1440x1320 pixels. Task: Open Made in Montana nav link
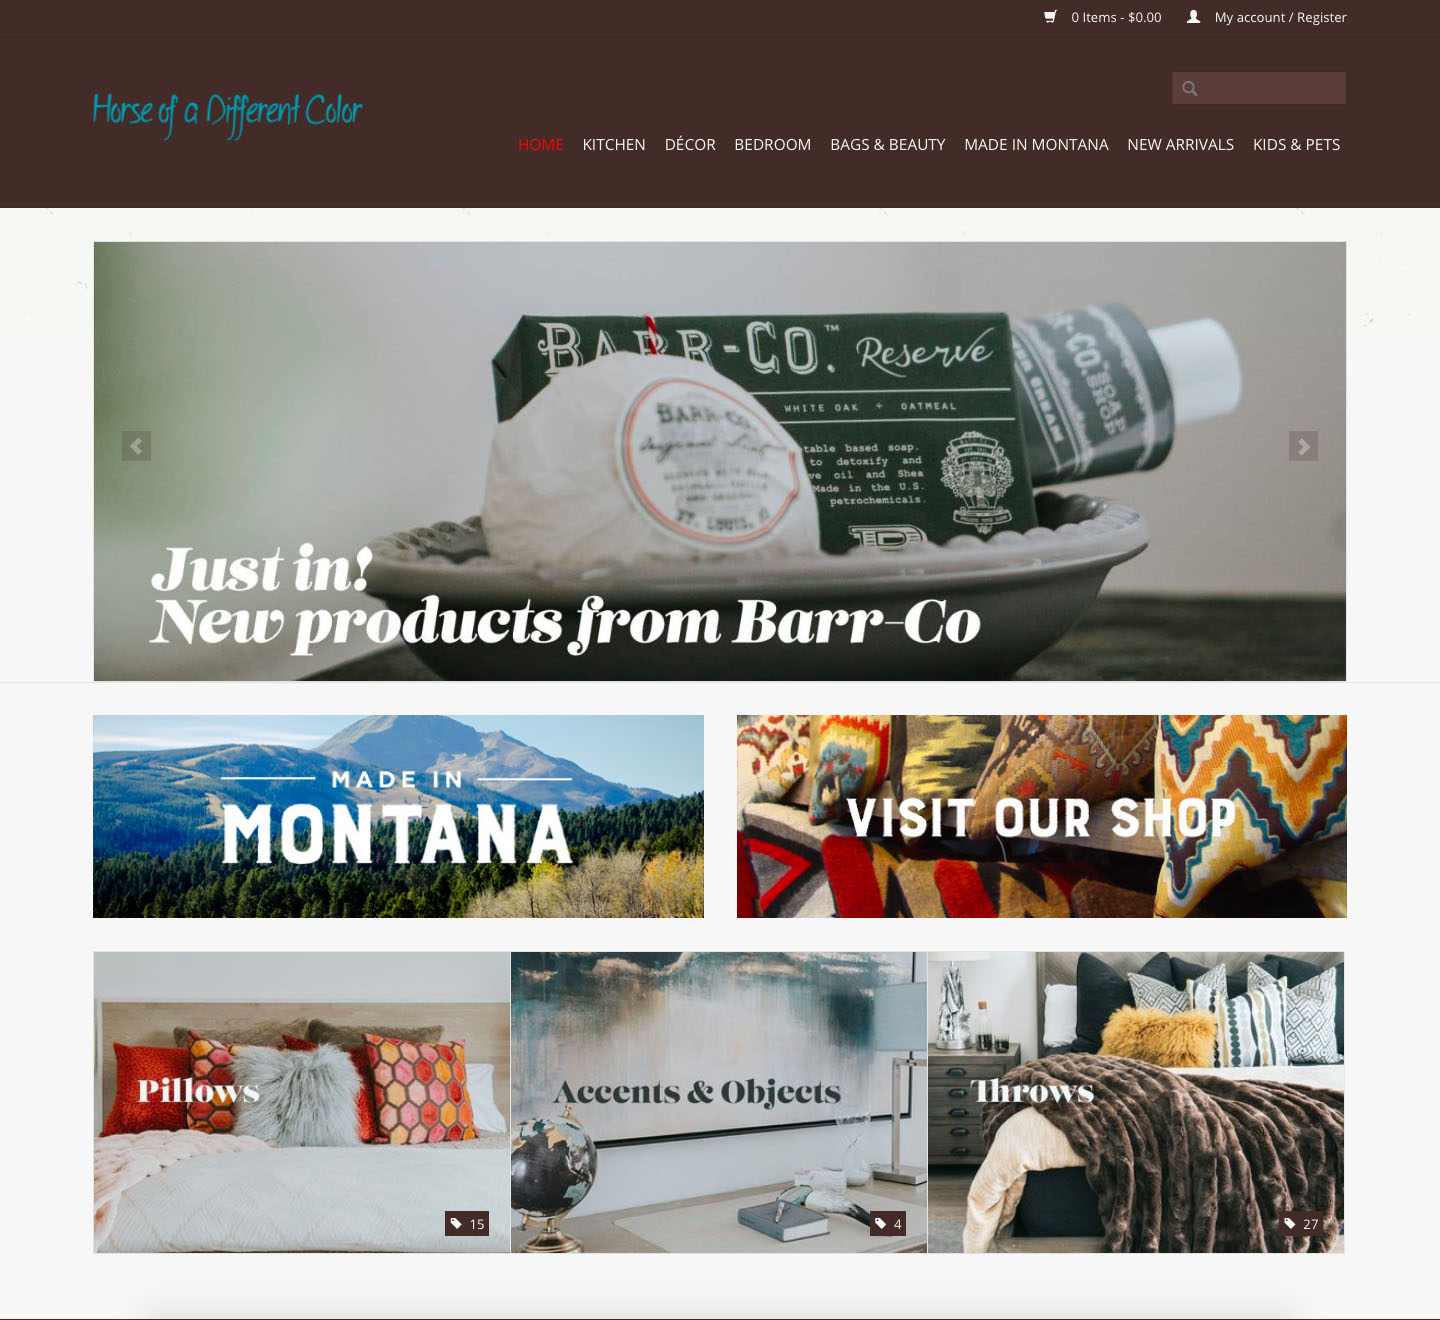point(1036,145)
